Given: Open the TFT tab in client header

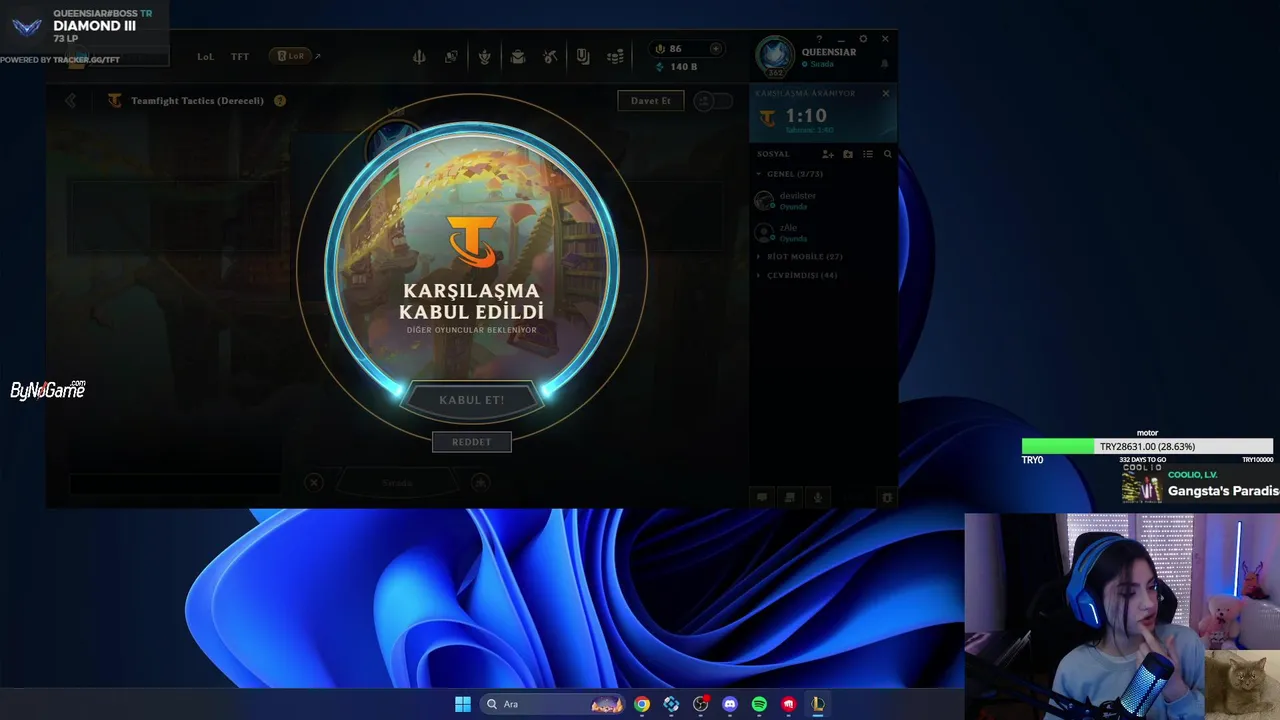Looking at the screenshot, I should [x=240, y=57].
